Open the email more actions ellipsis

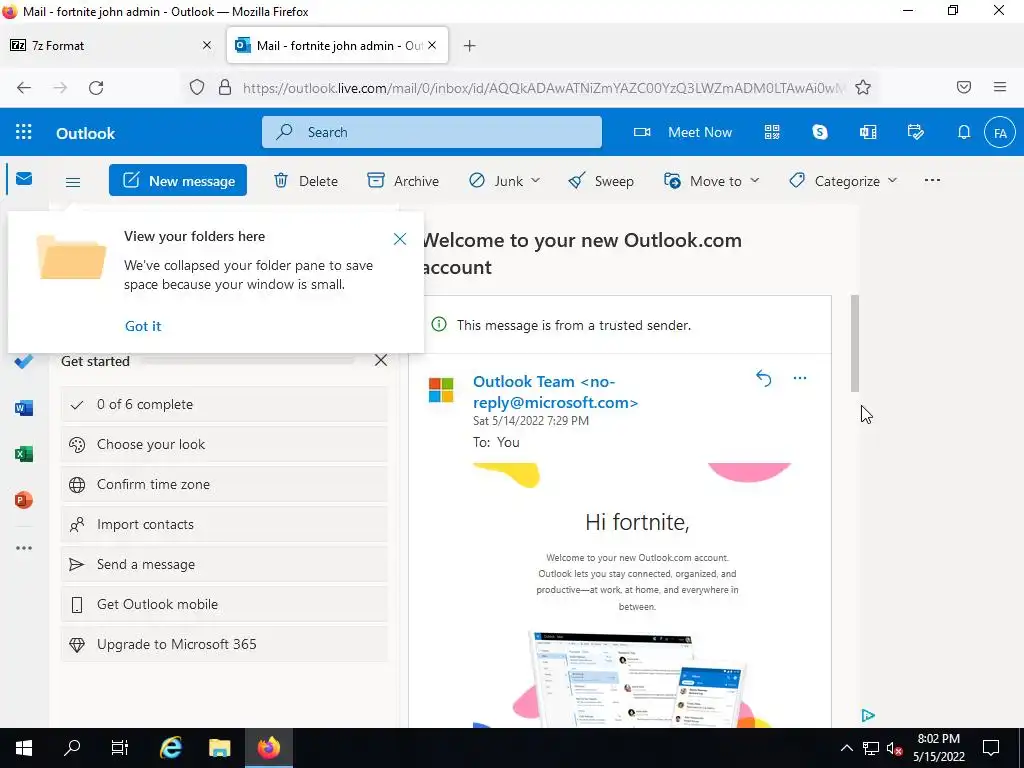799,378
